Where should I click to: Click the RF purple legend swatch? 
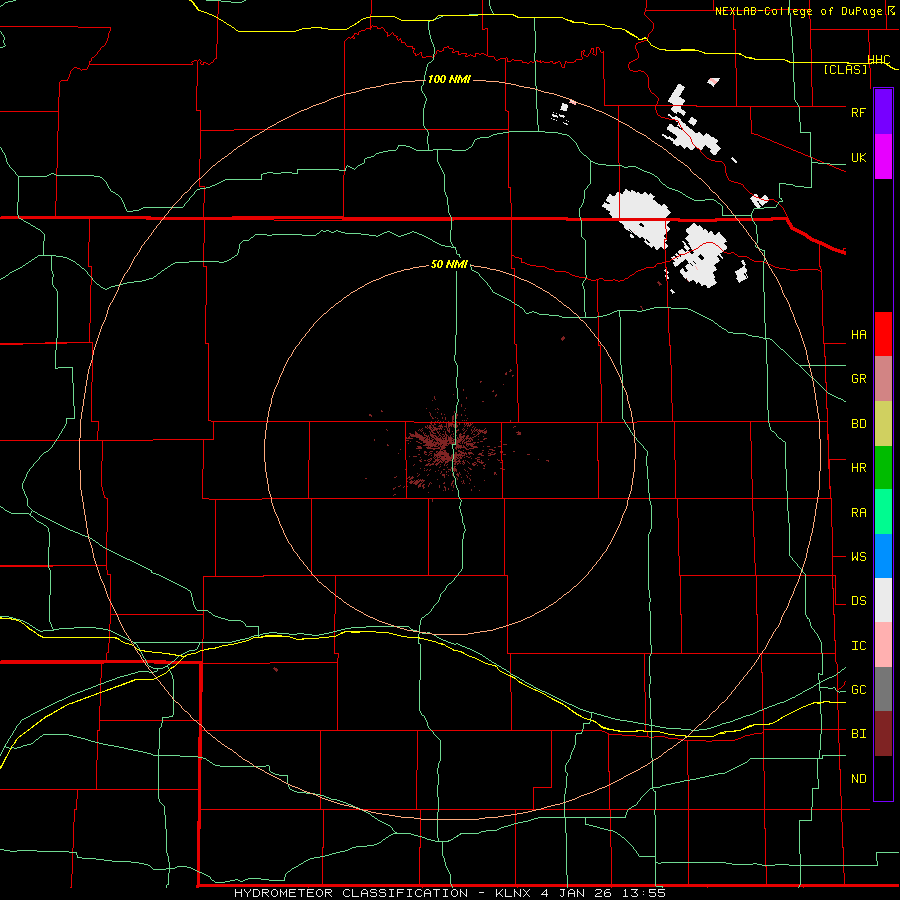coord(883,112)
